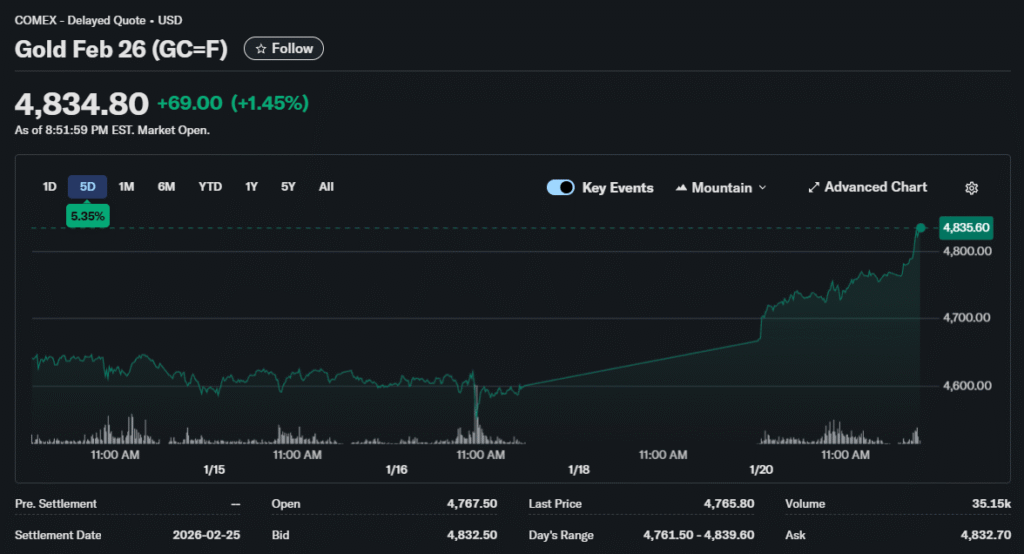Select the YTD range tab
The image size is (1024, 554).
pos(210,187)
